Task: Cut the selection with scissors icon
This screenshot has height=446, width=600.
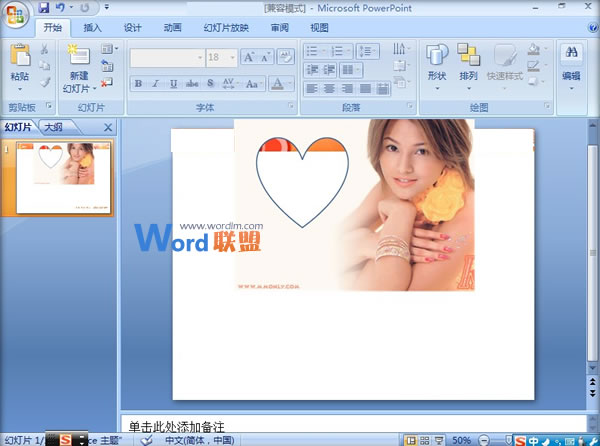Action: point(45,49)
